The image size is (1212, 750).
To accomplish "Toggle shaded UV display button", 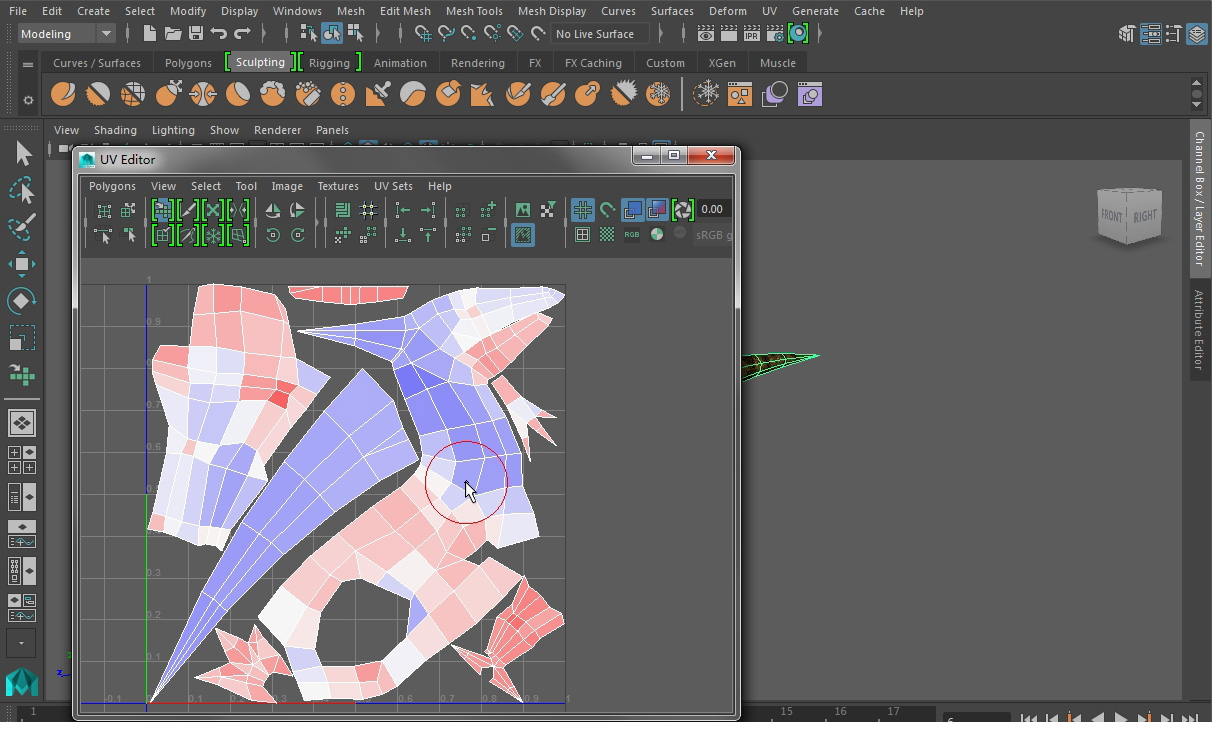I will 632,210.
